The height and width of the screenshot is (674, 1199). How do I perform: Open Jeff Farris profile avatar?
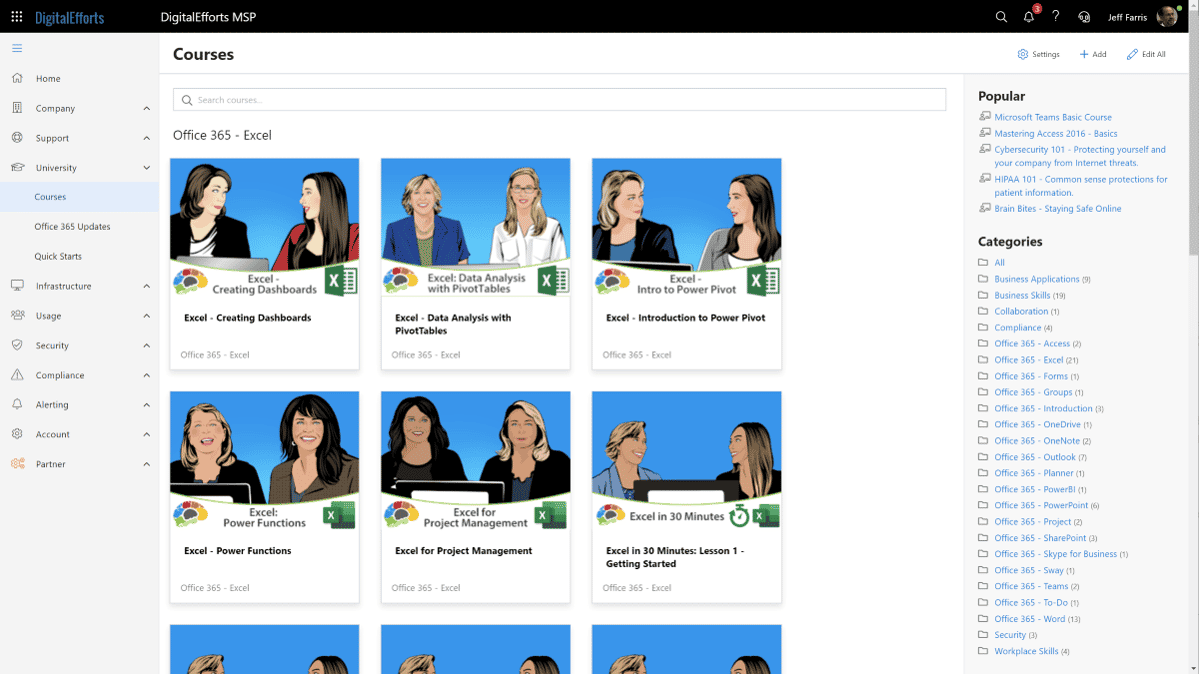[x=1166, y=17]
